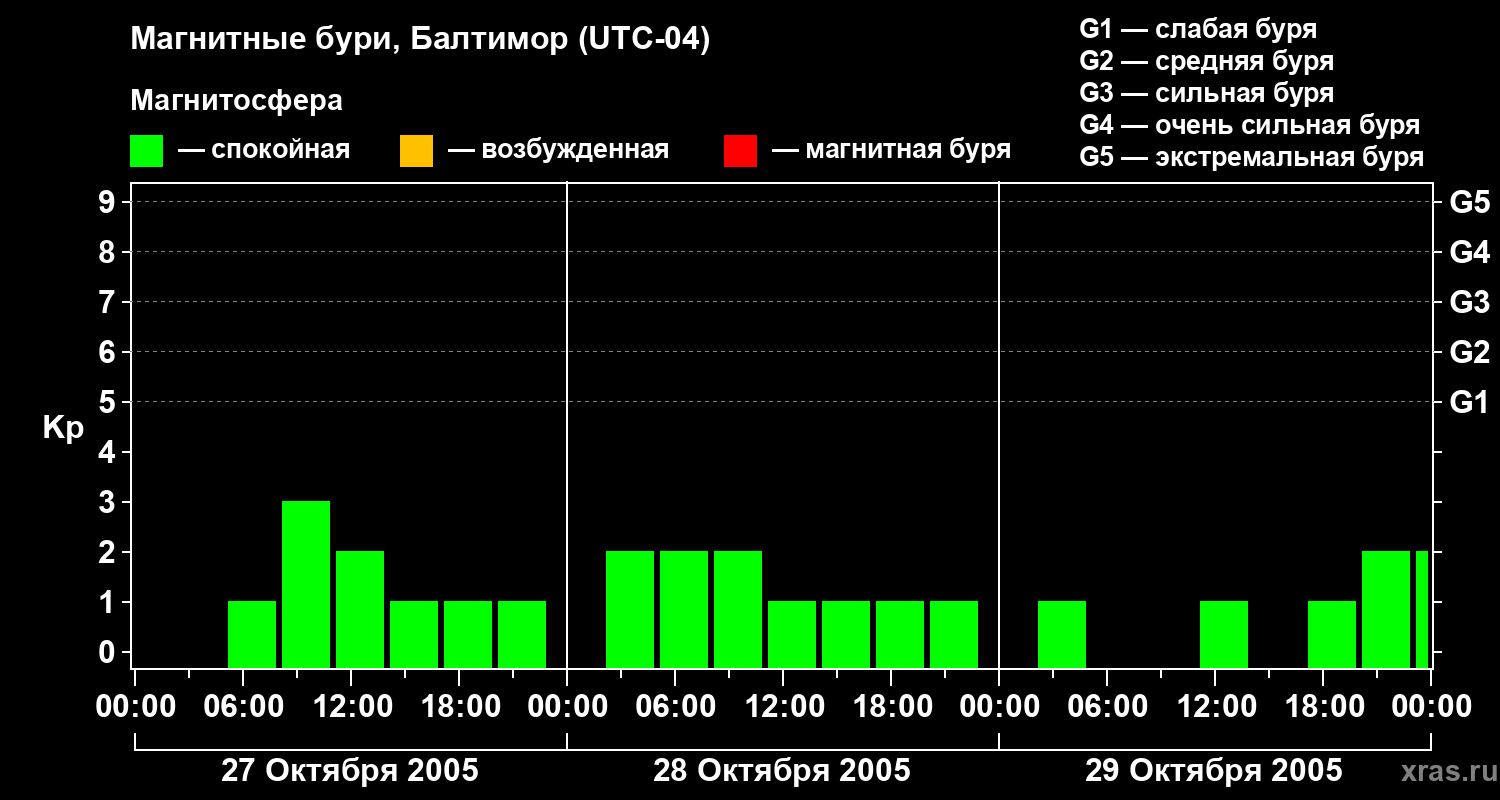Click 'G1 — слабая буря' description

click(1198, 29)
